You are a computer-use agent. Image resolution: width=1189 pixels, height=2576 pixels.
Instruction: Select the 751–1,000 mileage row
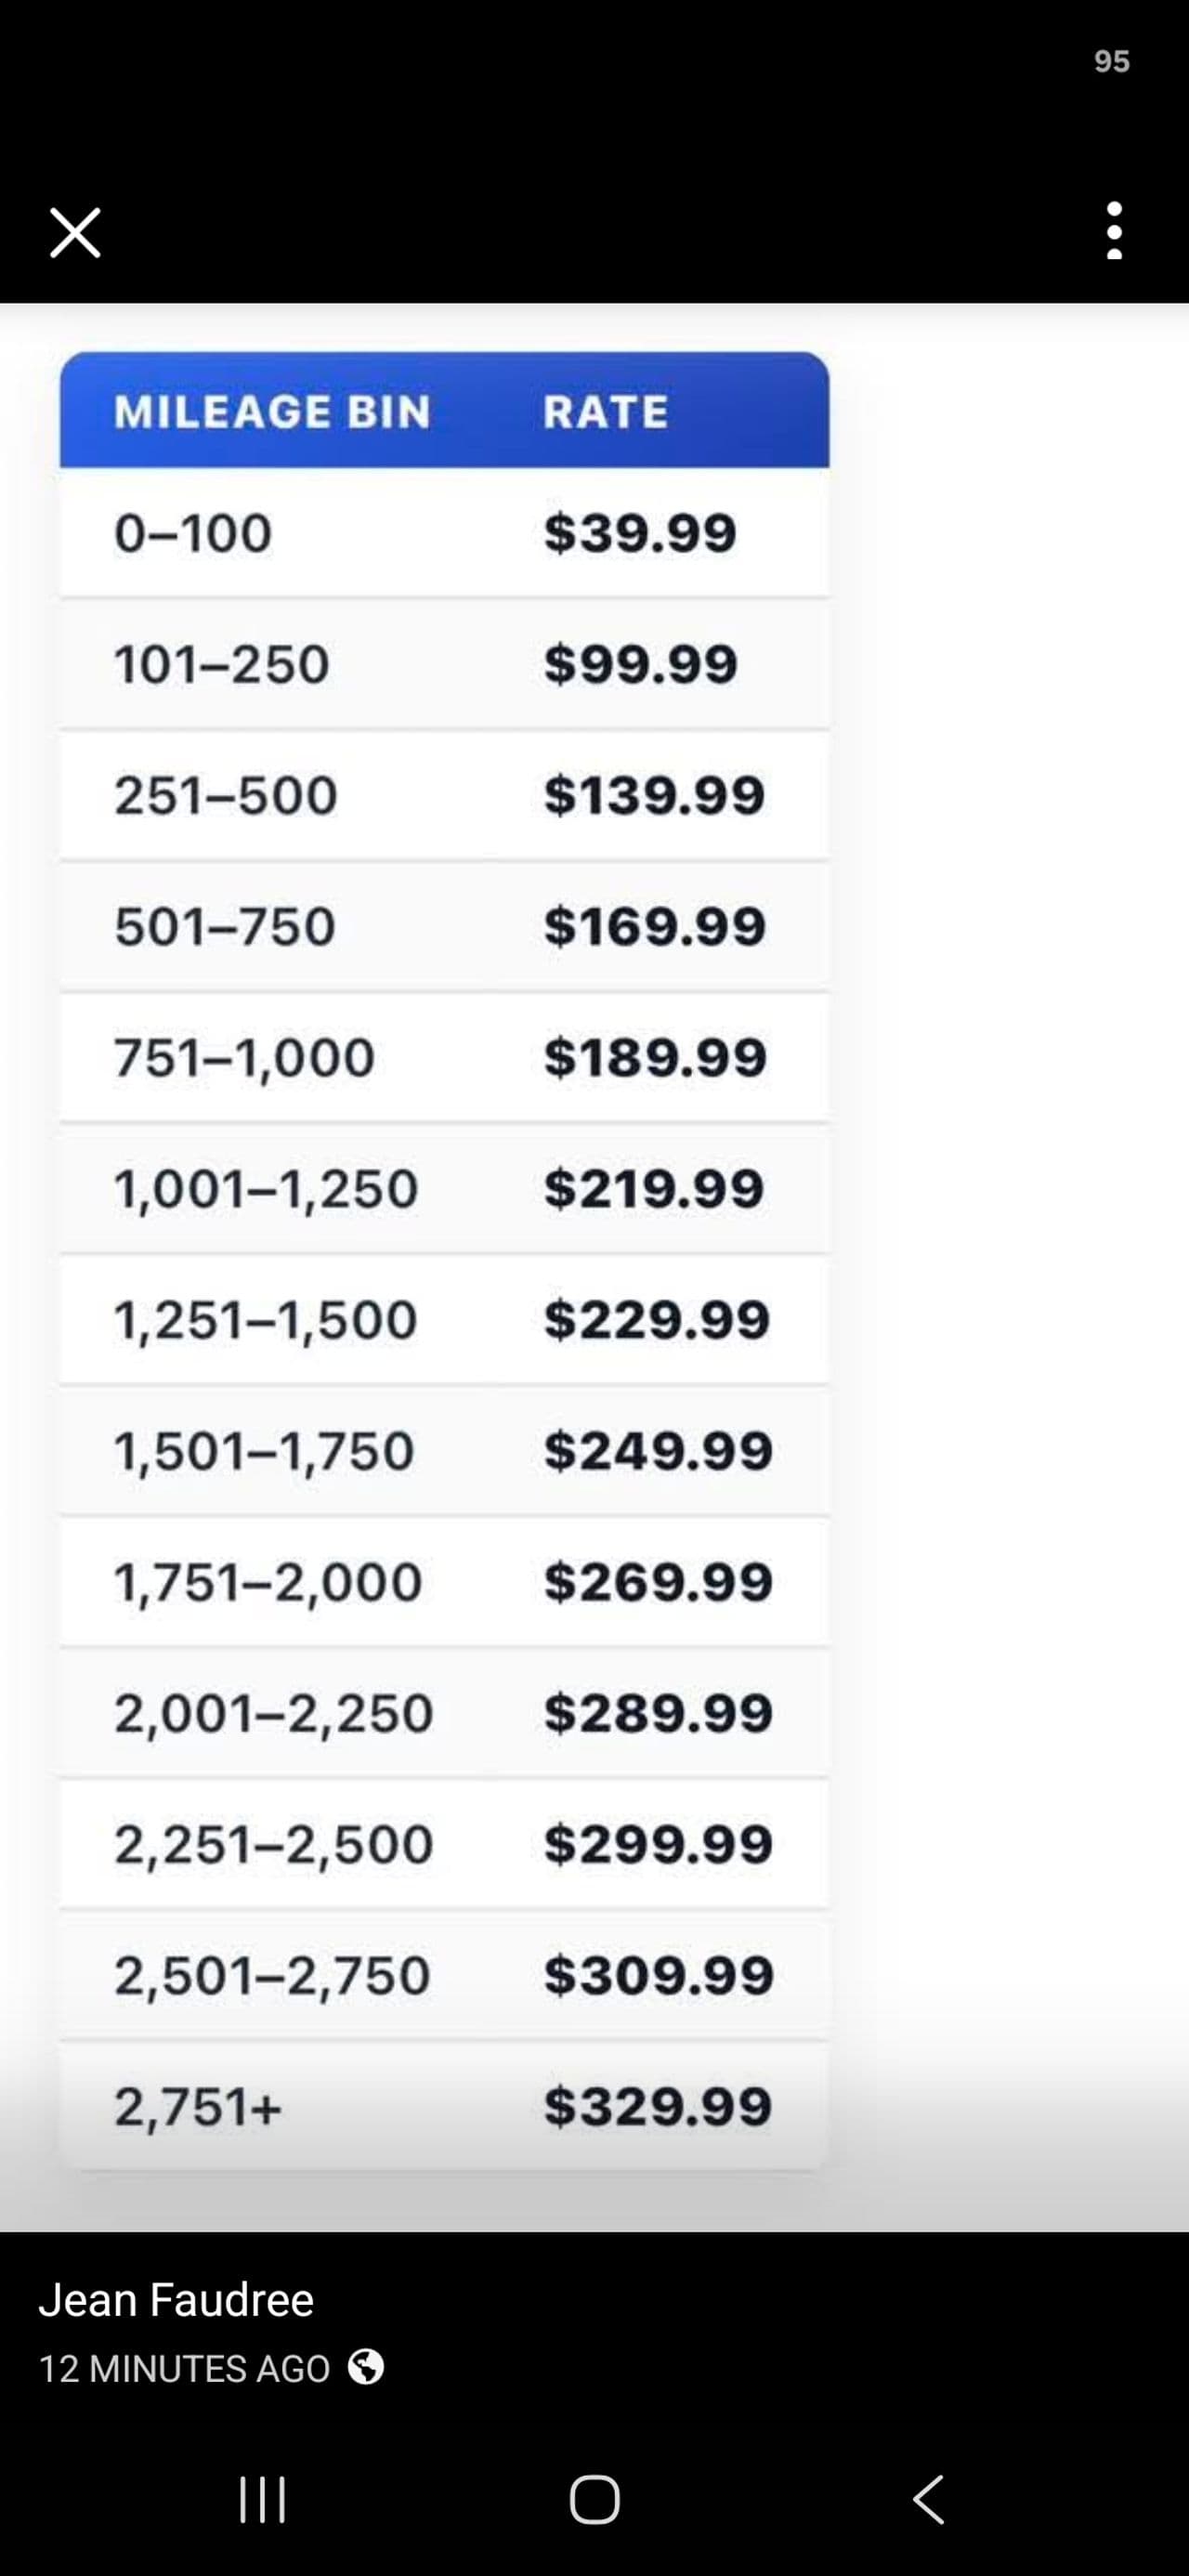pos(444,1057)
